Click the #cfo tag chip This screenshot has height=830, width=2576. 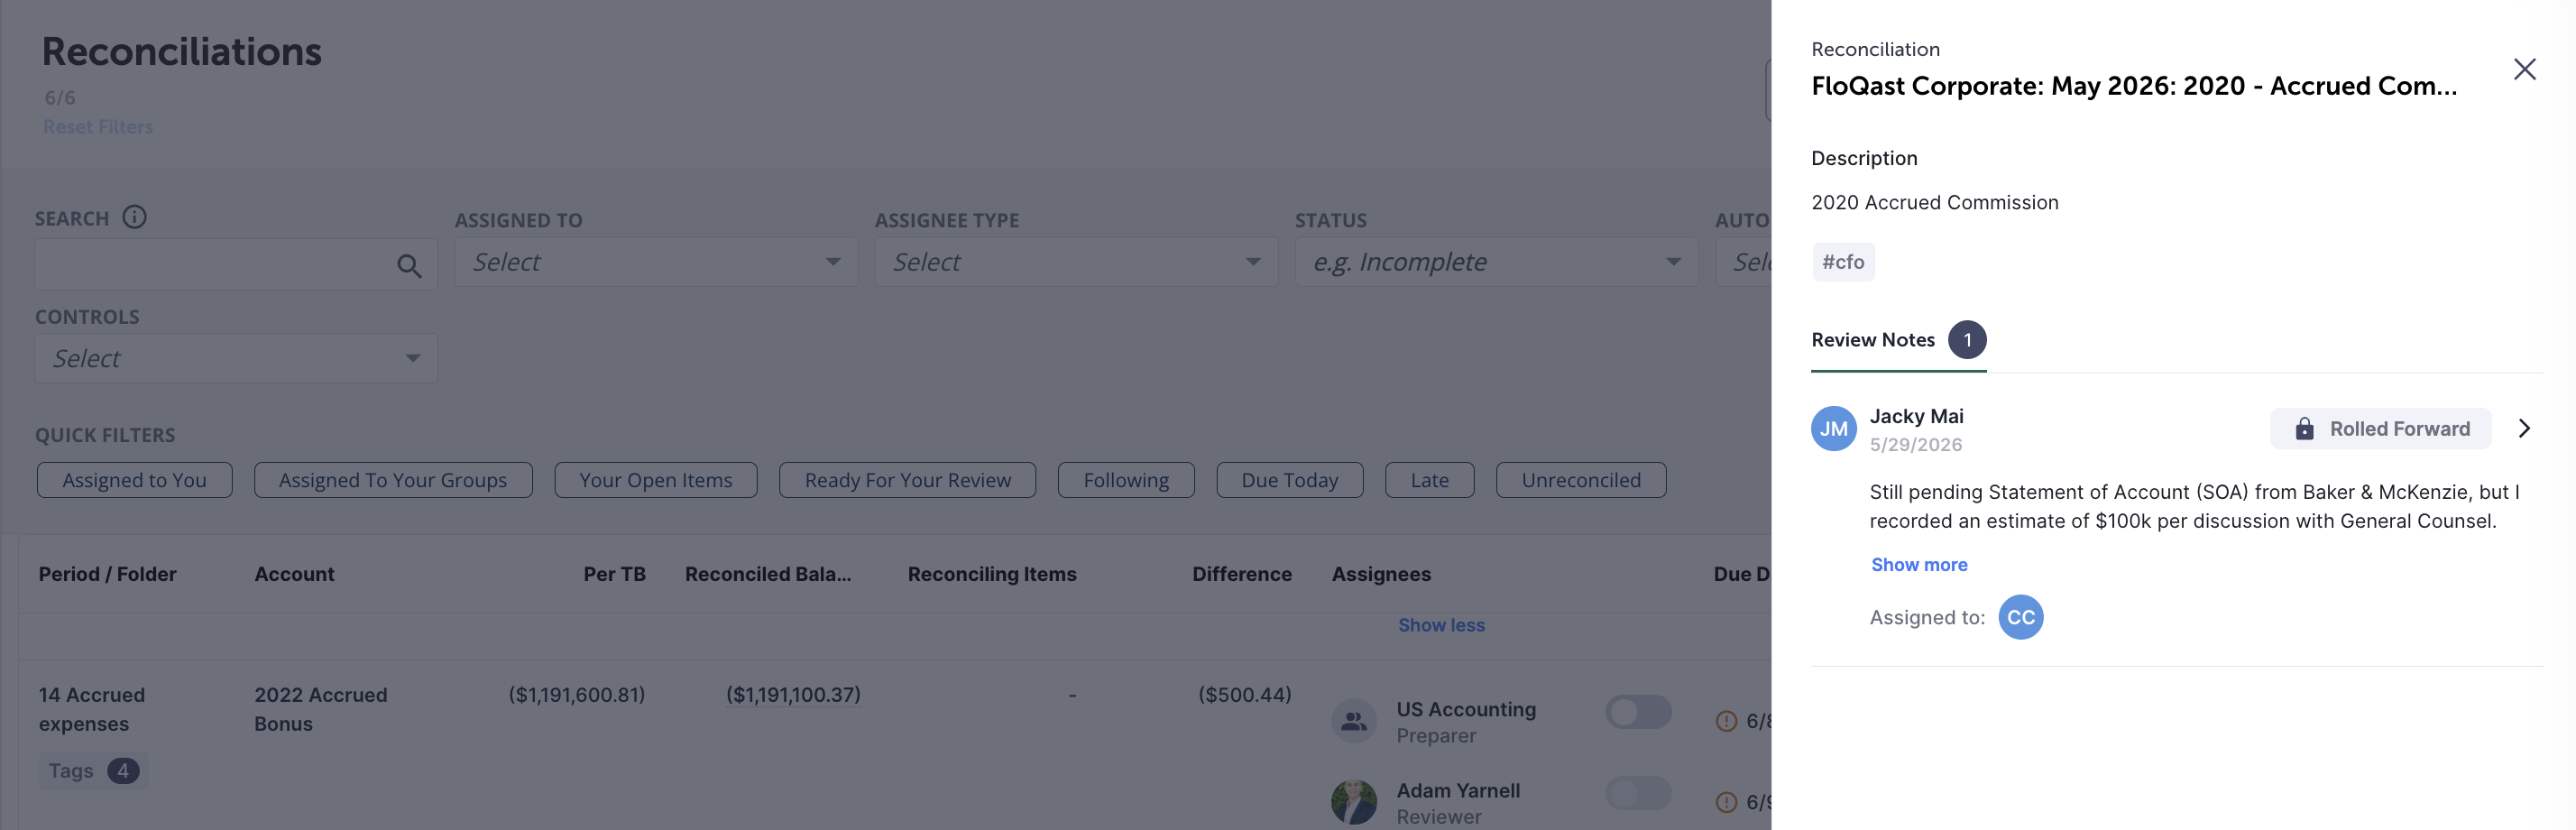pos(1843,262)
